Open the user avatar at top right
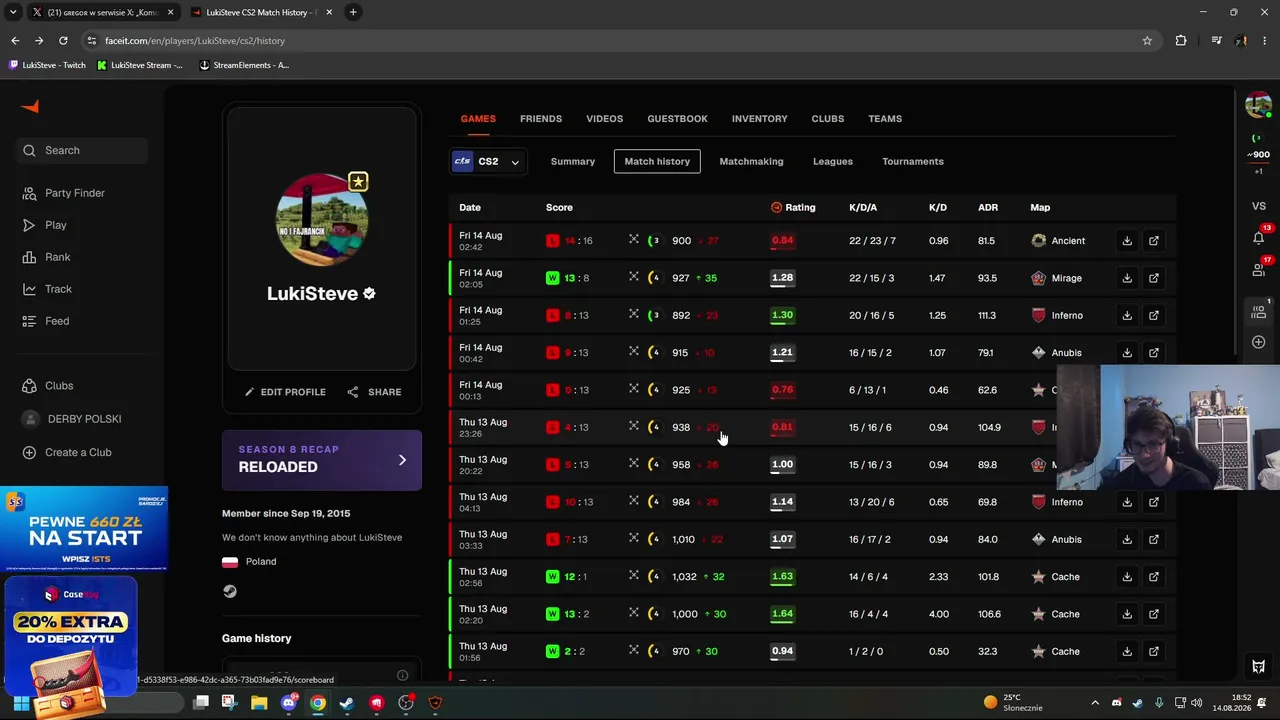Screen dimensions: 1280x720 pos(1258,105)
